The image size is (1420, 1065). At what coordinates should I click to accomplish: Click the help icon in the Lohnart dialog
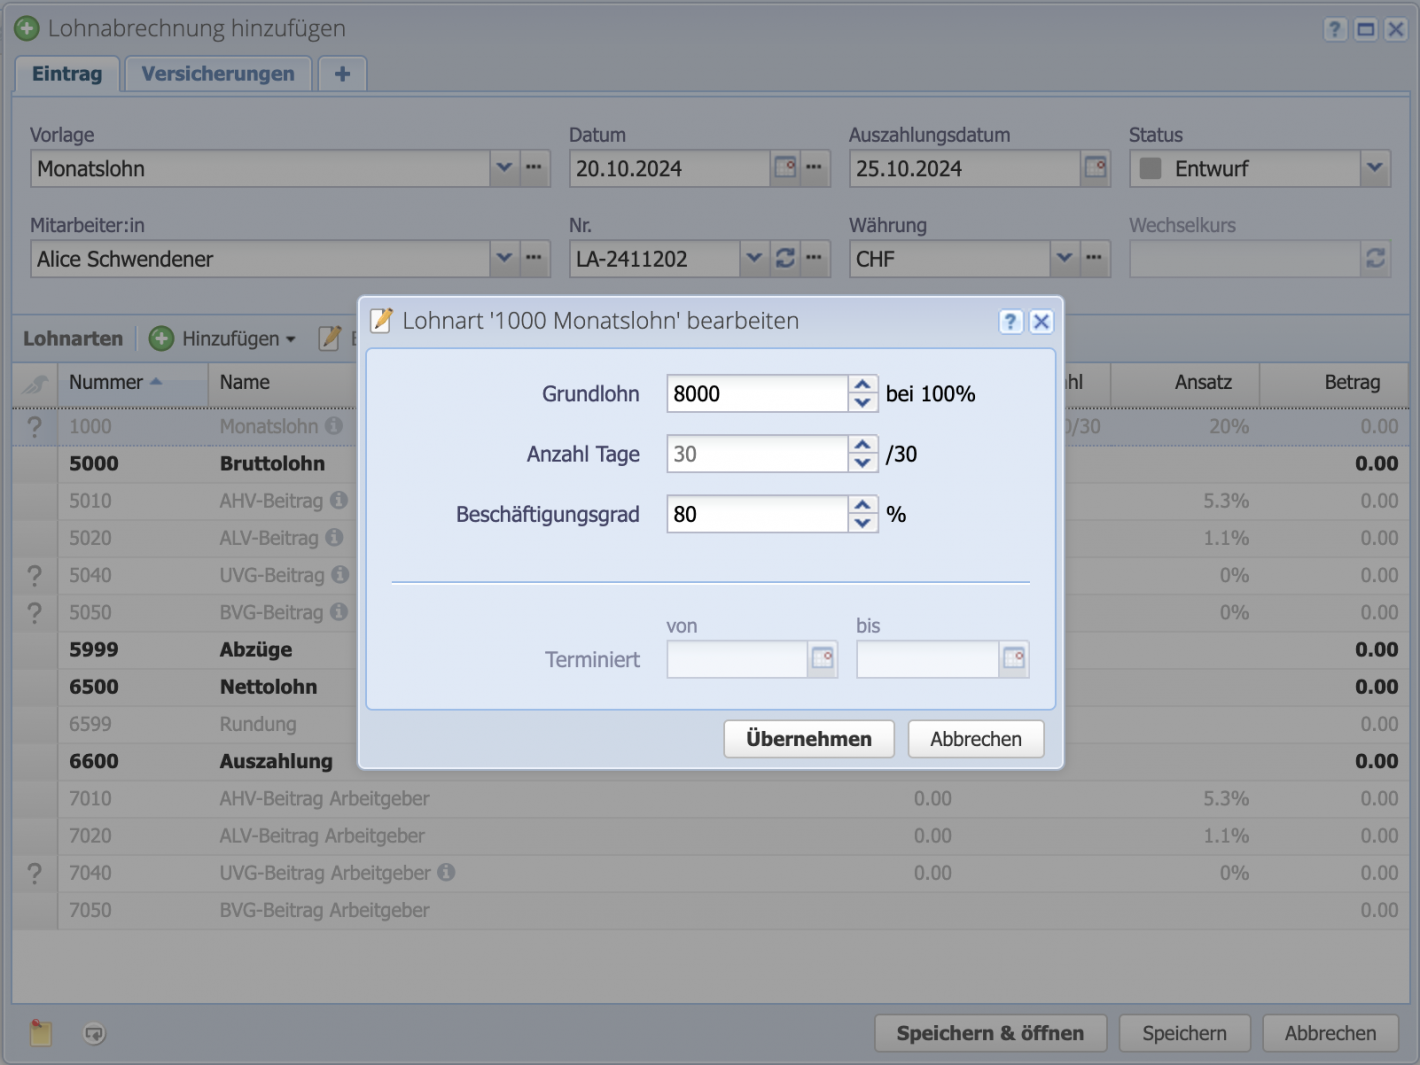click(1010, 321)
